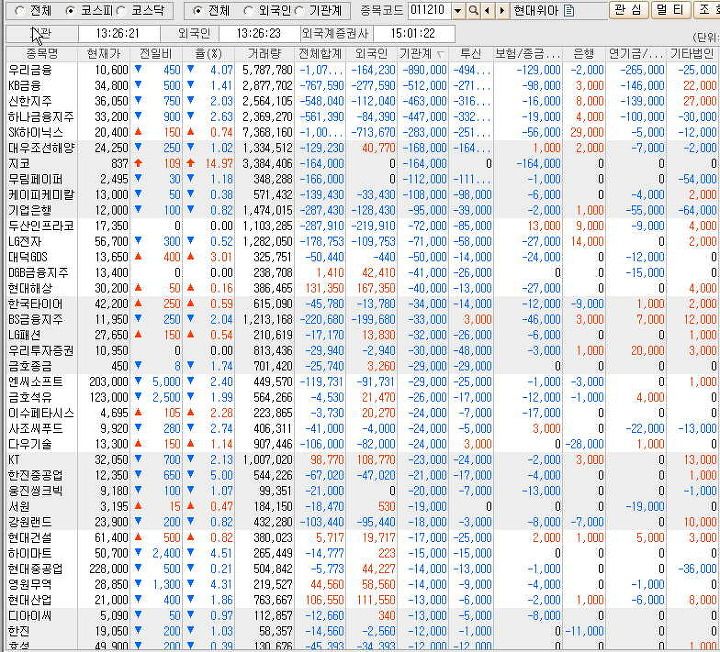Open the 종목코드 dropdown arrow
The image size is (720, 652).
[x=457, y=10]
